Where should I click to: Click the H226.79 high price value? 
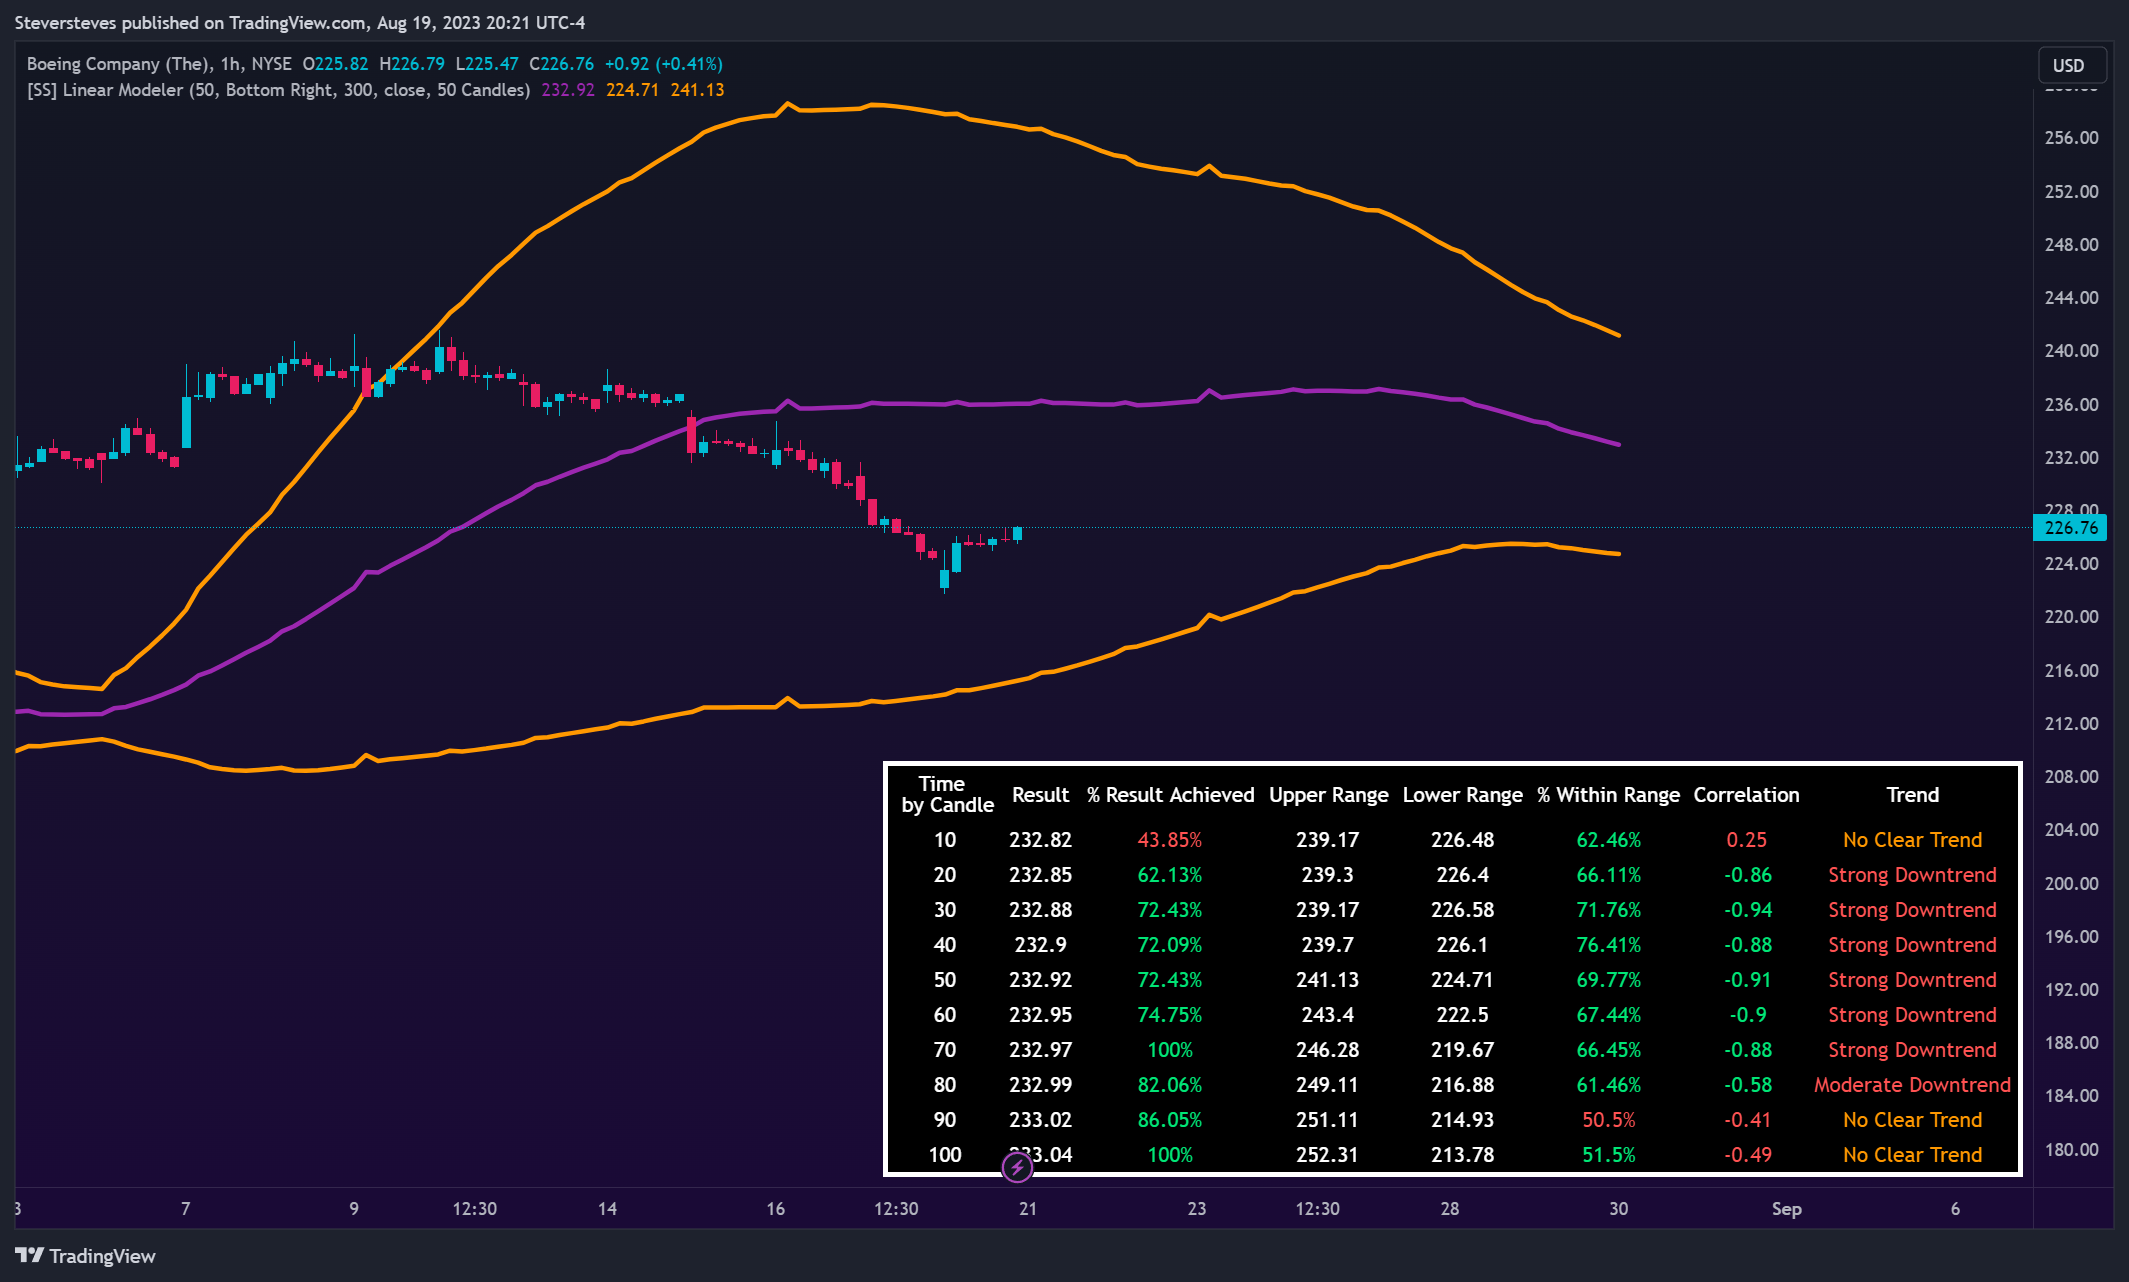pos(412,64)
